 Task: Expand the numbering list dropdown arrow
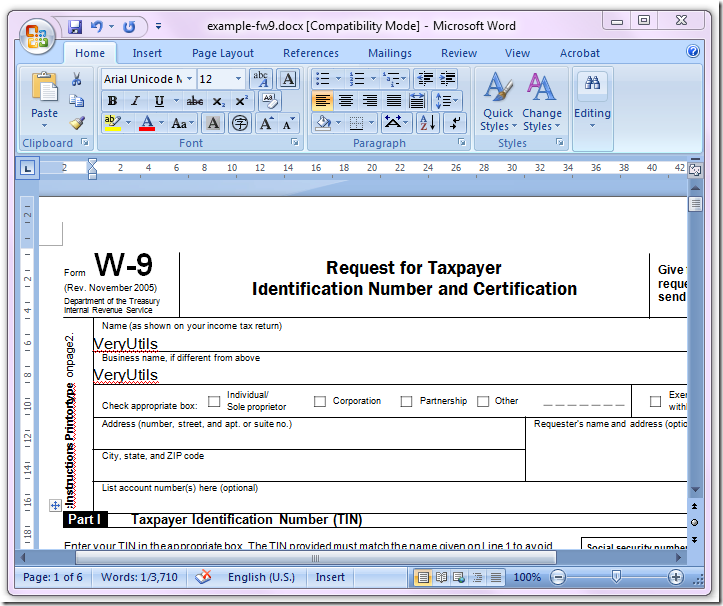[x=373, y=79]
